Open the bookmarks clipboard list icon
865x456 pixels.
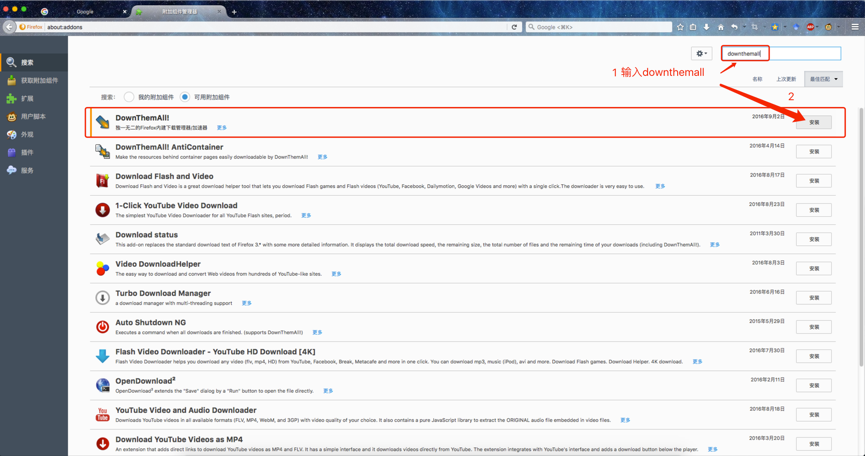(x=693, y=26)
